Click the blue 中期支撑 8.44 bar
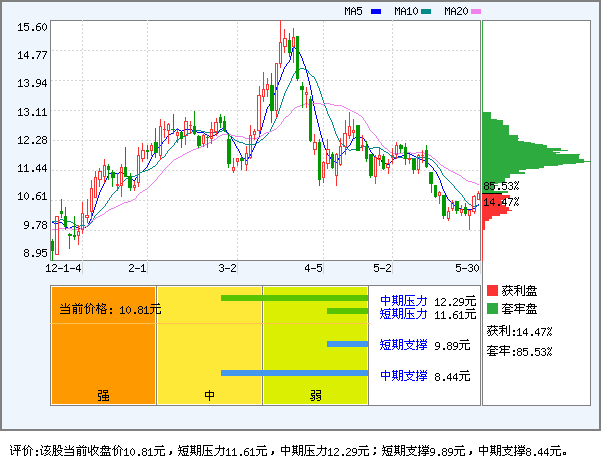The width and height of the screenshot is (601, 456). coord(294,374)
